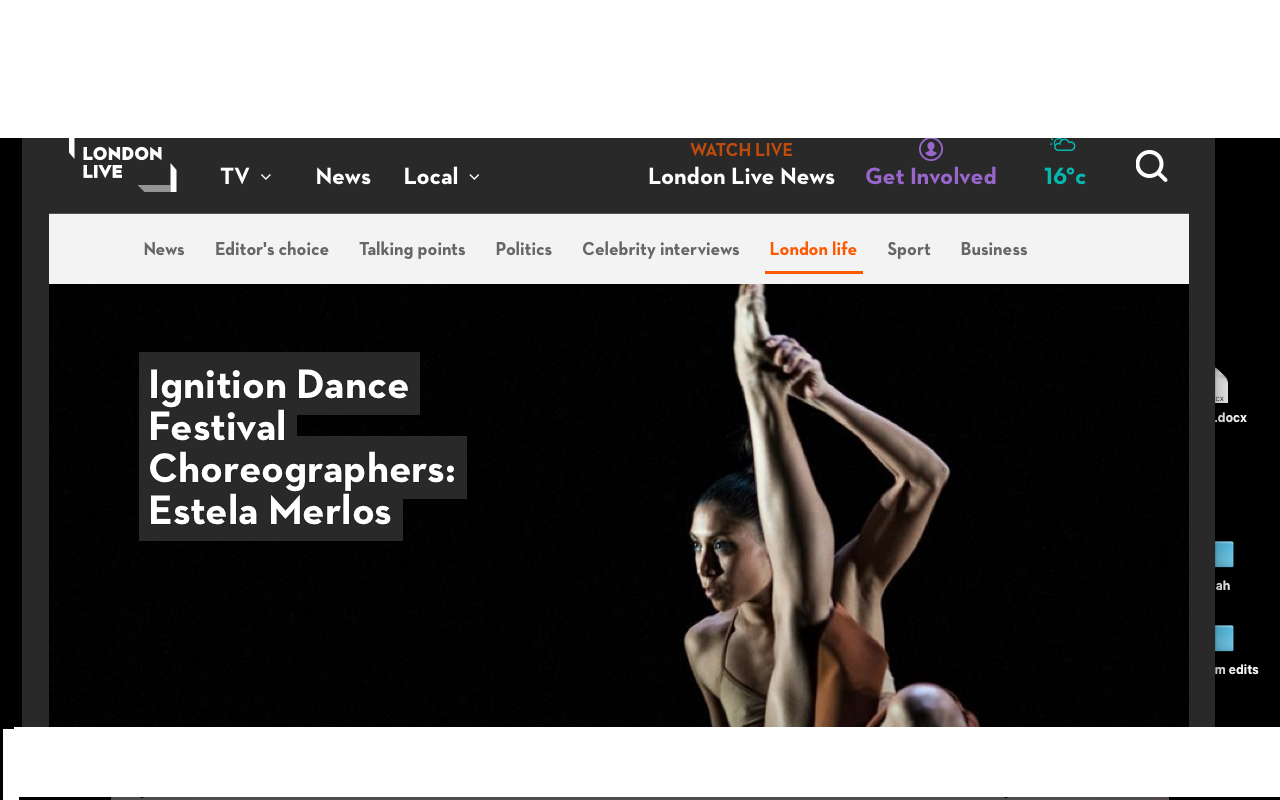Click the Get Involved link
The image size is (1280, 800).
coord(931,176)
